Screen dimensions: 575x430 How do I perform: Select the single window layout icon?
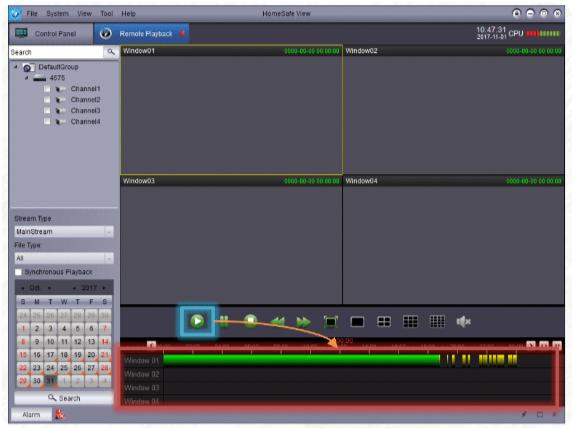click(x=357, y=322)
